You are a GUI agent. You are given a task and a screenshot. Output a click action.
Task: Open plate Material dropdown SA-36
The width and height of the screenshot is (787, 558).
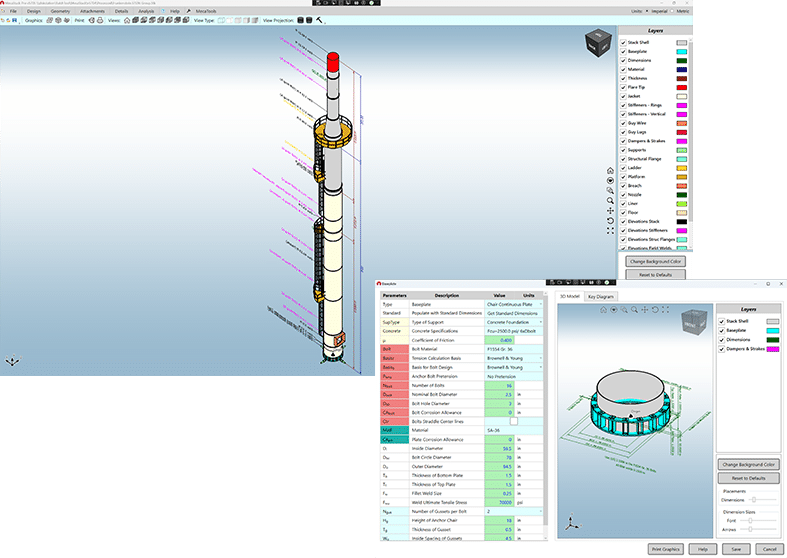[514, 431]
